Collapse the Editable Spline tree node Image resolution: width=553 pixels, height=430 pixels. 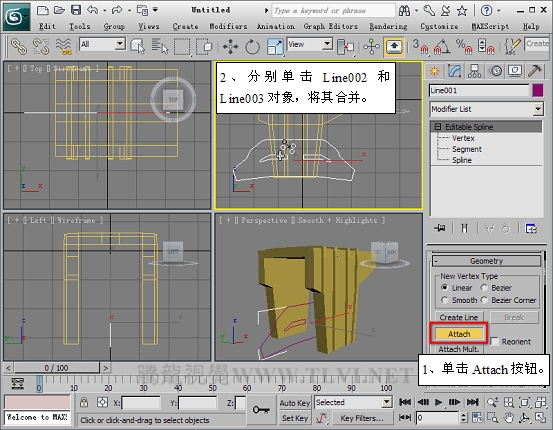pos(438,127)
